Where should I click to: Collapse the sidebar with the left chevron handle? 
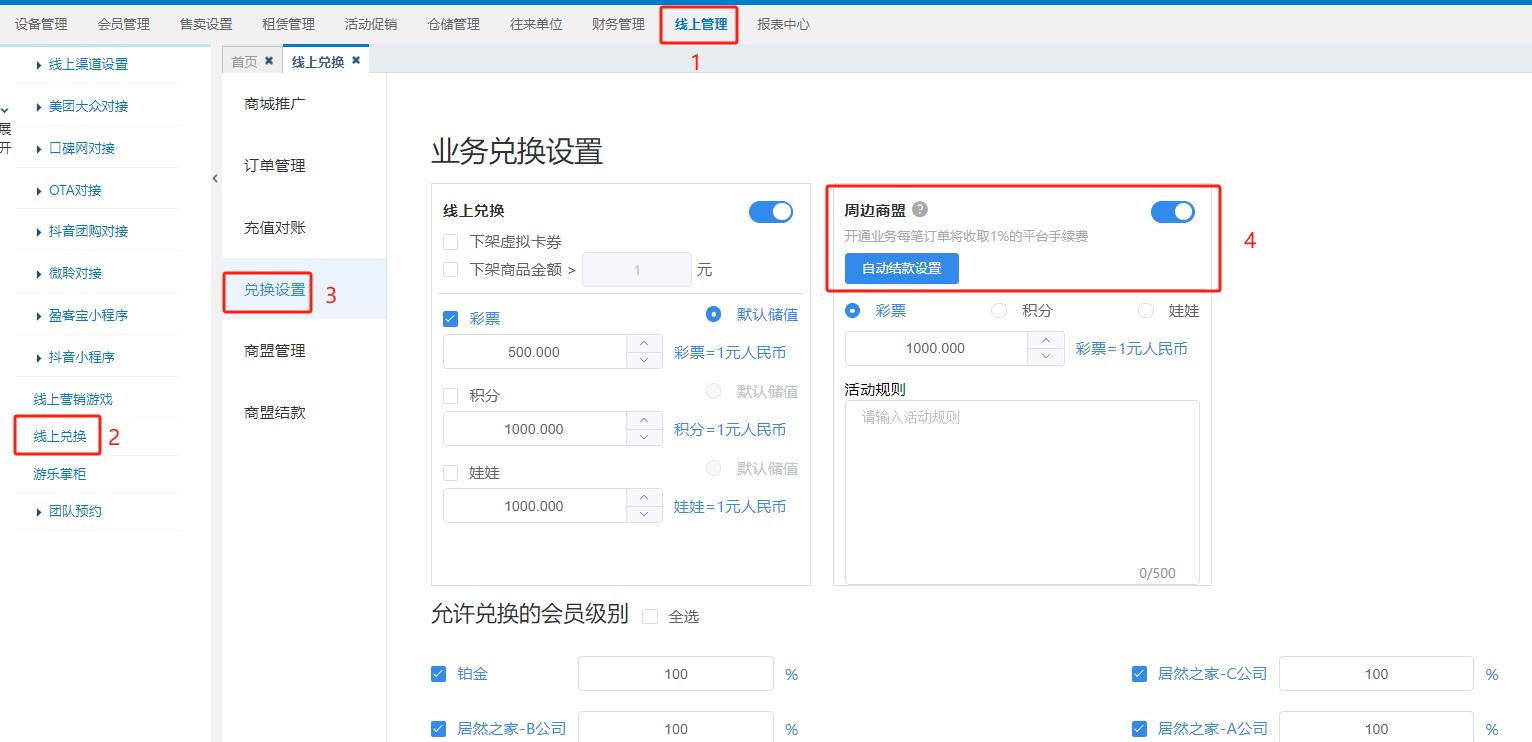(215, 179)
